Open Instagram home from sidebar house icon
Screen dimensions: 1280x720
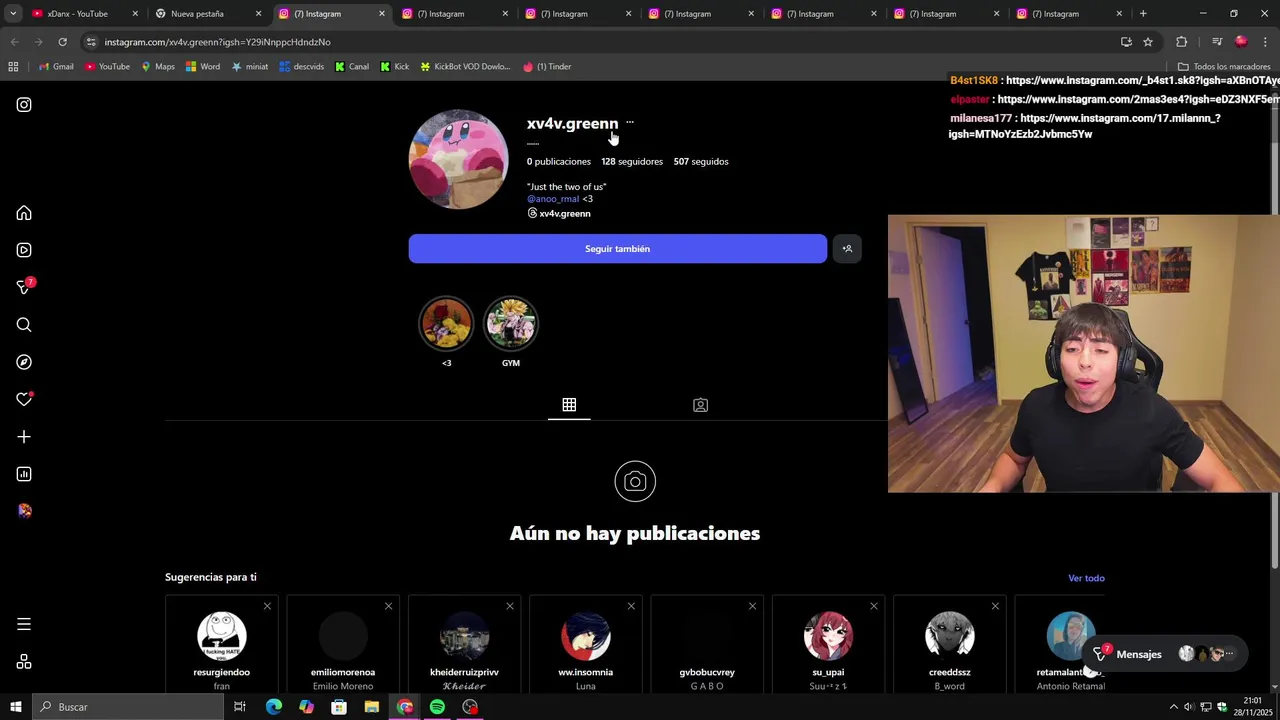coord(24,213)
